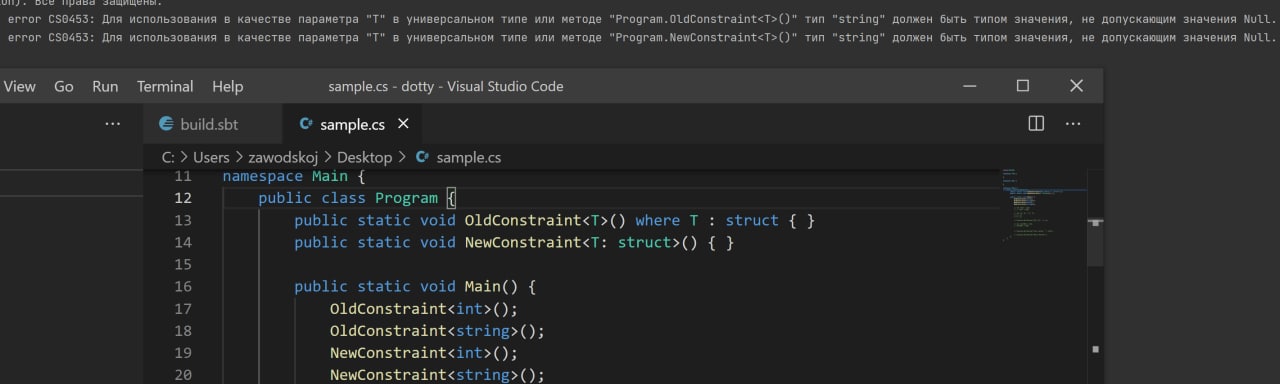The image size is (1280, 384).
Task: Click the sample.cs breadcrumb segment
Action: [x=469, y=157]
